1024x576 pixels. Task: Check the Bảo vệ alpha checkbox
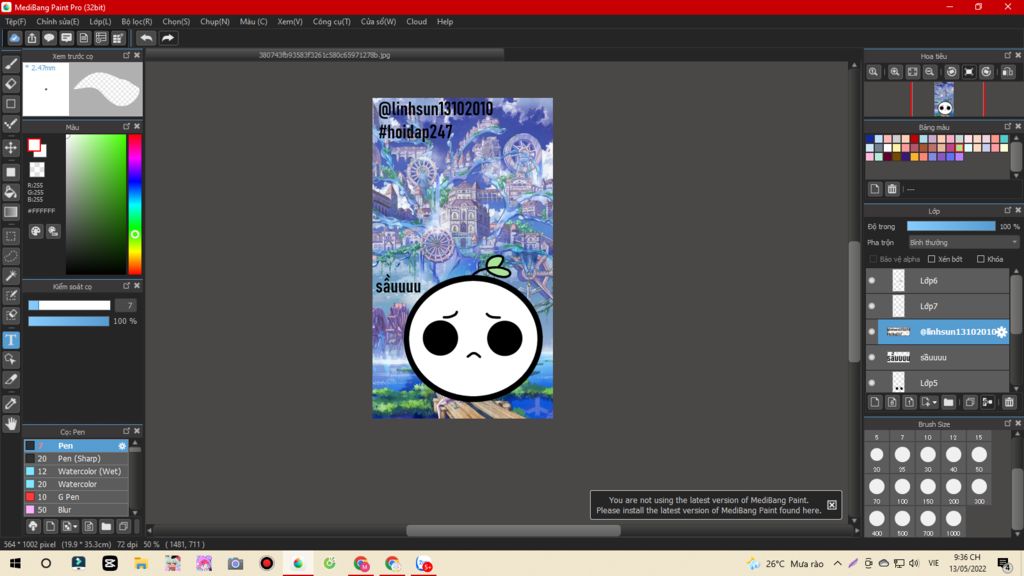(x=873, y=259)
